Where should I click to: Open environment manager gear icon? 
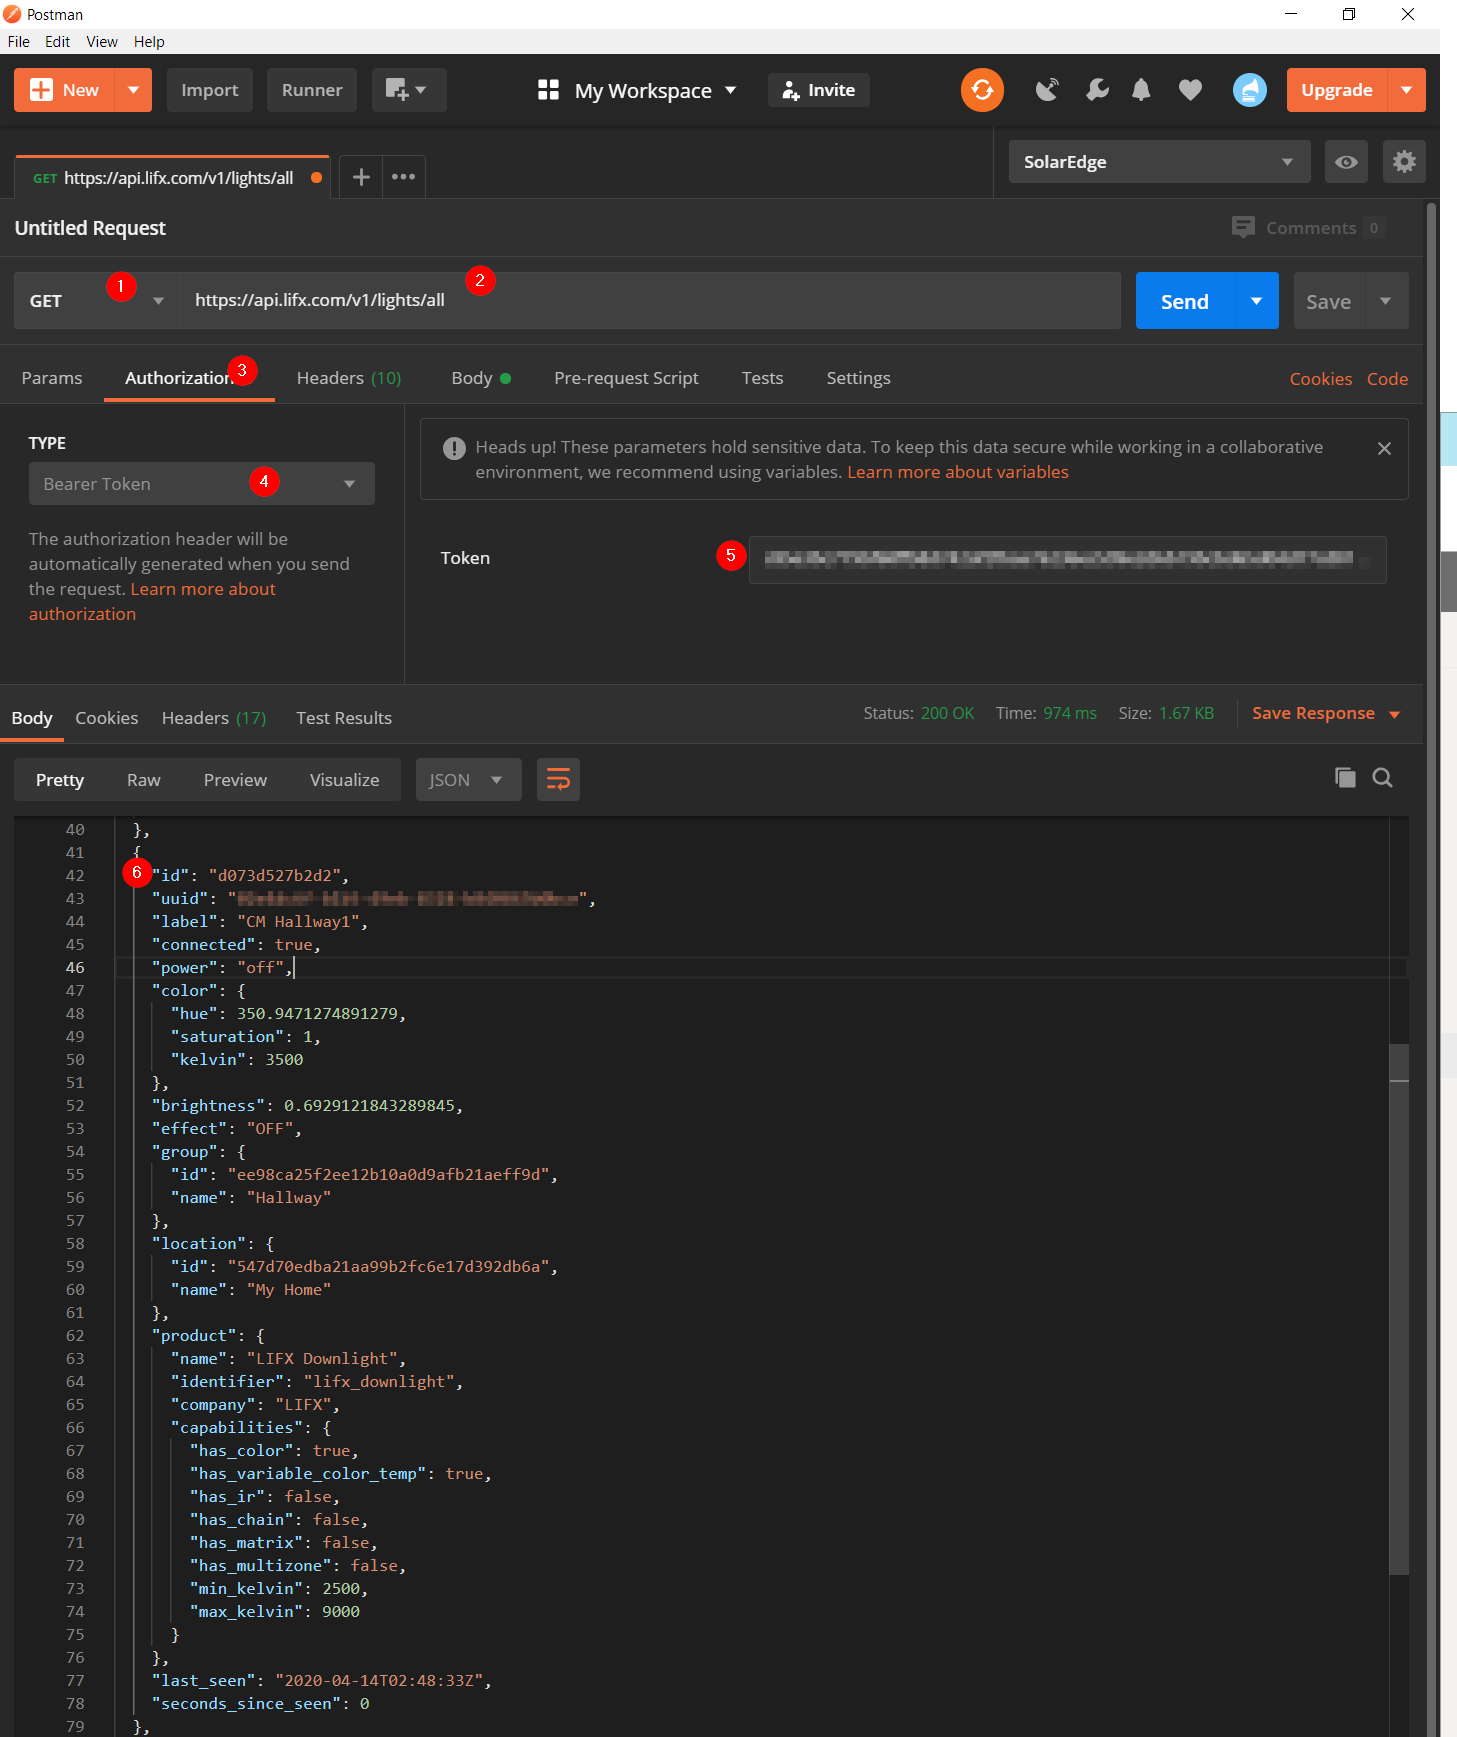(x=1404, y=162)
